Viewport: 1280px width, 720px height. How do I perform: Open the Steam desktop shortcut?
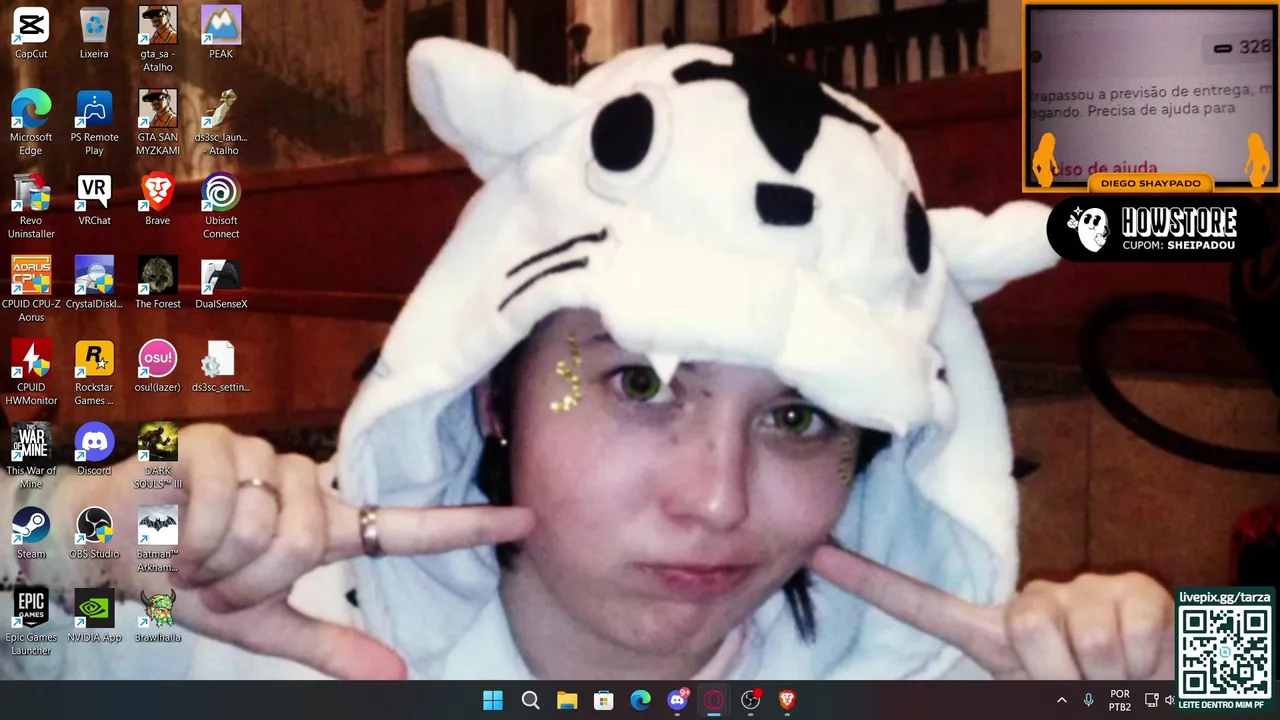click(31, 533)
